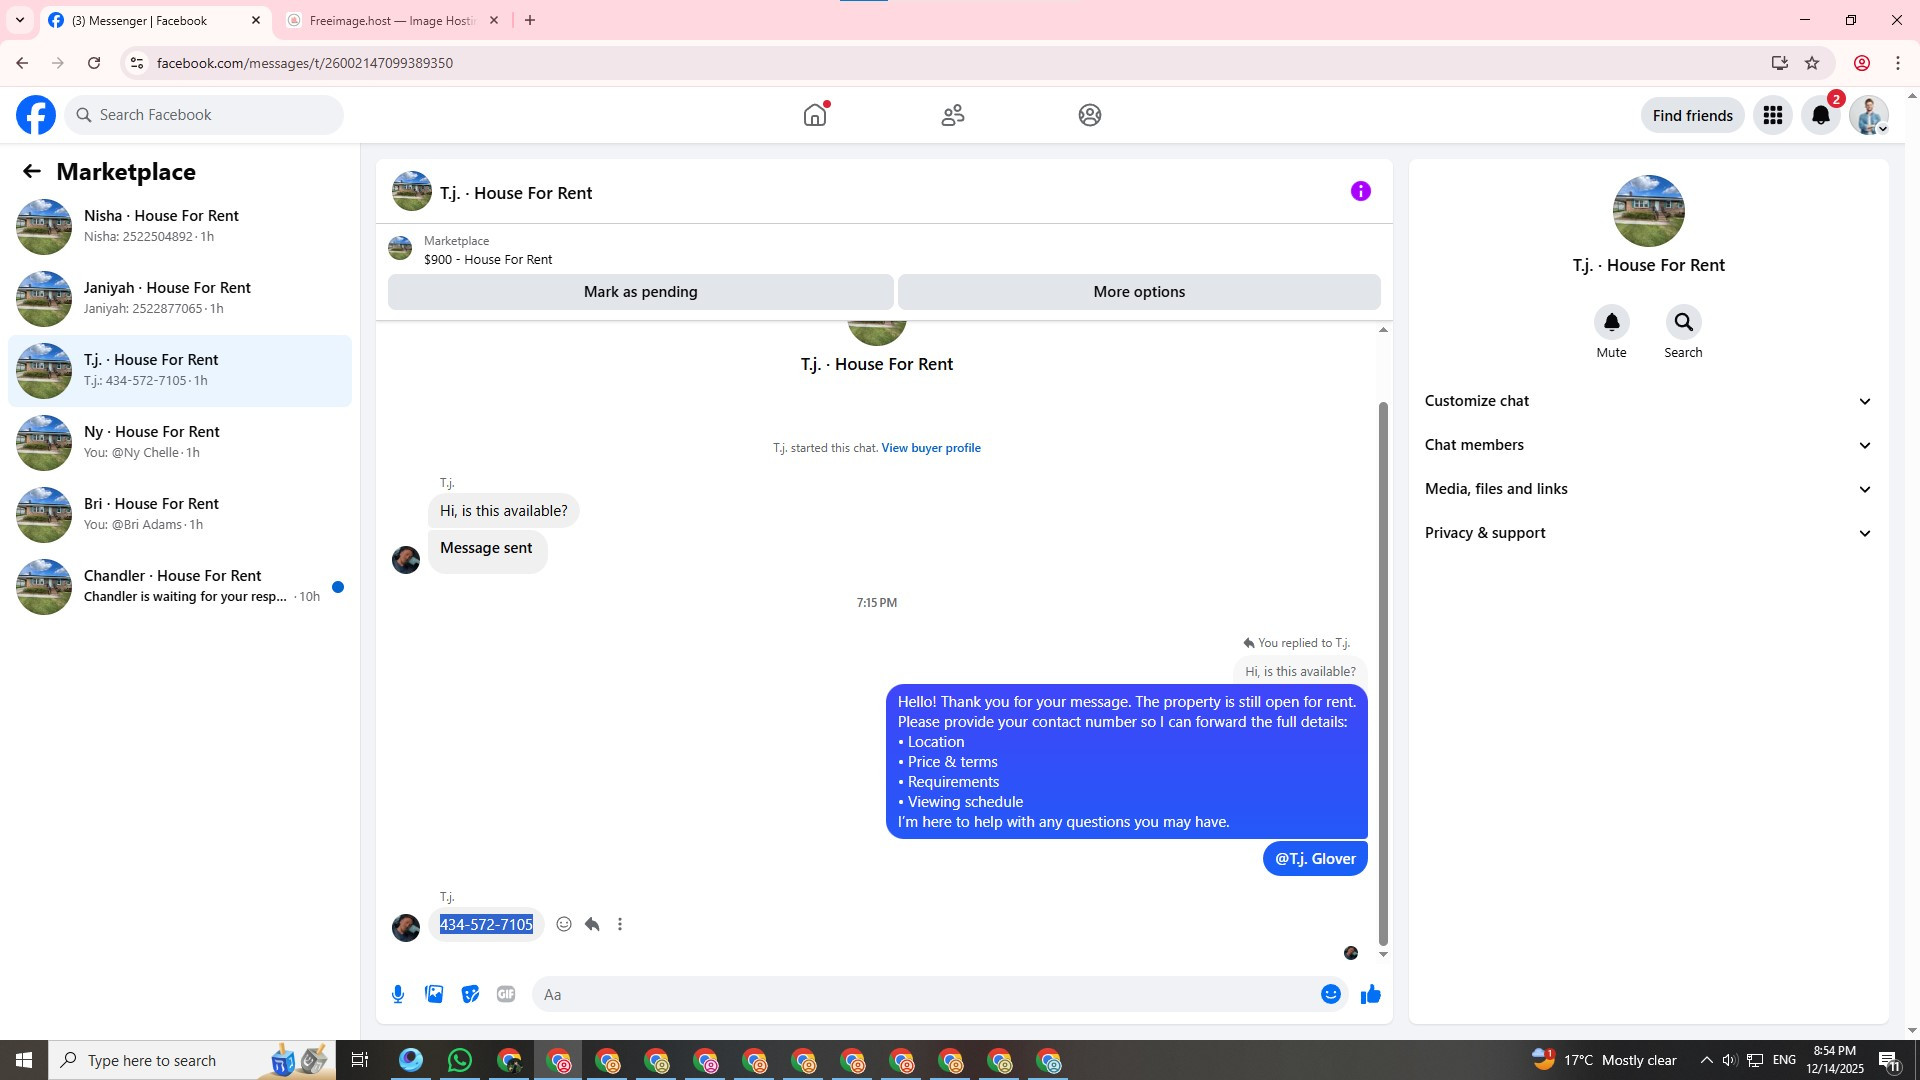Send a thumbs-up like
1920x1080 pixels.
[1370, 994]
